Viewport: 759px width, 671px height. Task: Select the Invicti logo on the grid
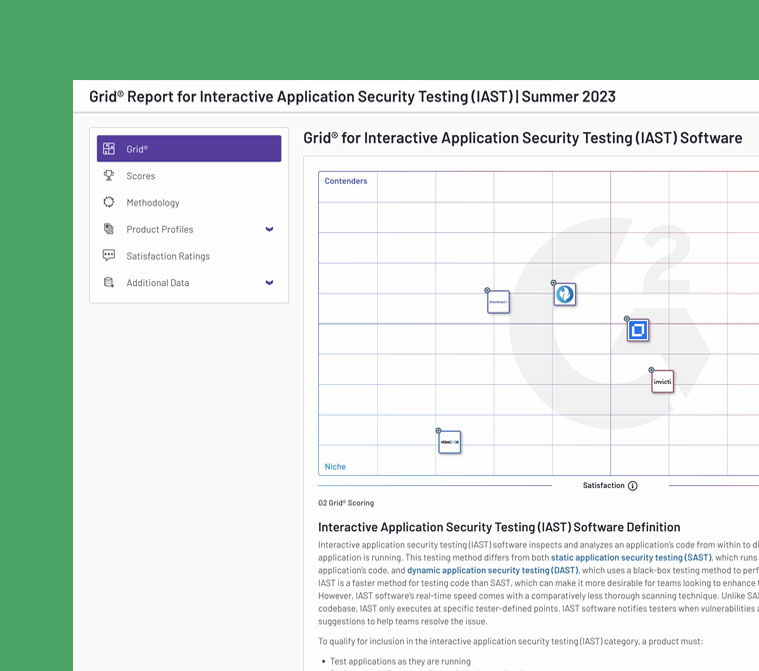pyautogui.click(x=662, y=381)
